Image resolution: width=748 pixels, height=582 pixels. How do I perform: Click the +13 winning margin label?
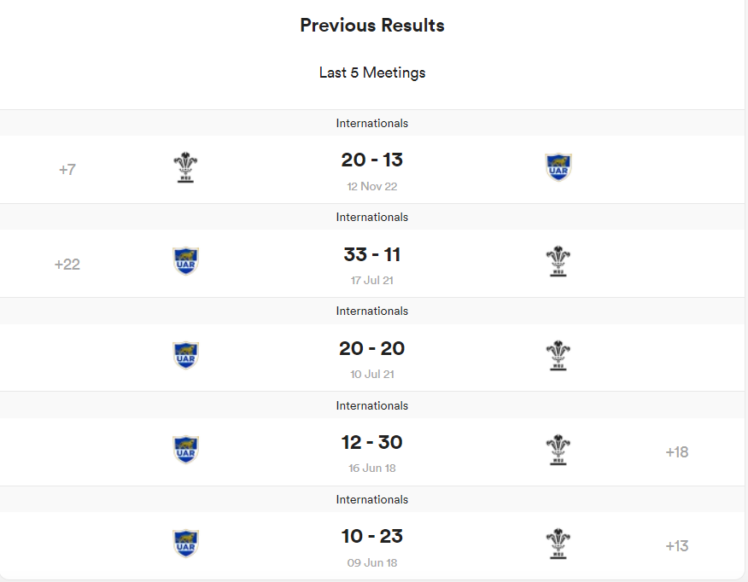[677, 546]
